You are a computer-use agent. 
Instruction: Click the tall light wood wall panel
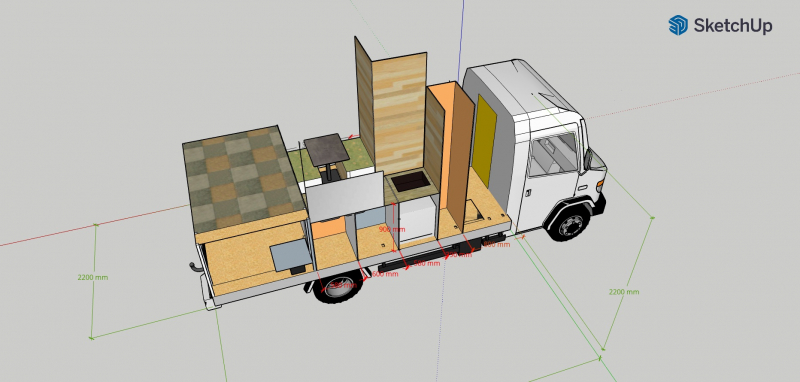click(x=399, y=113)
